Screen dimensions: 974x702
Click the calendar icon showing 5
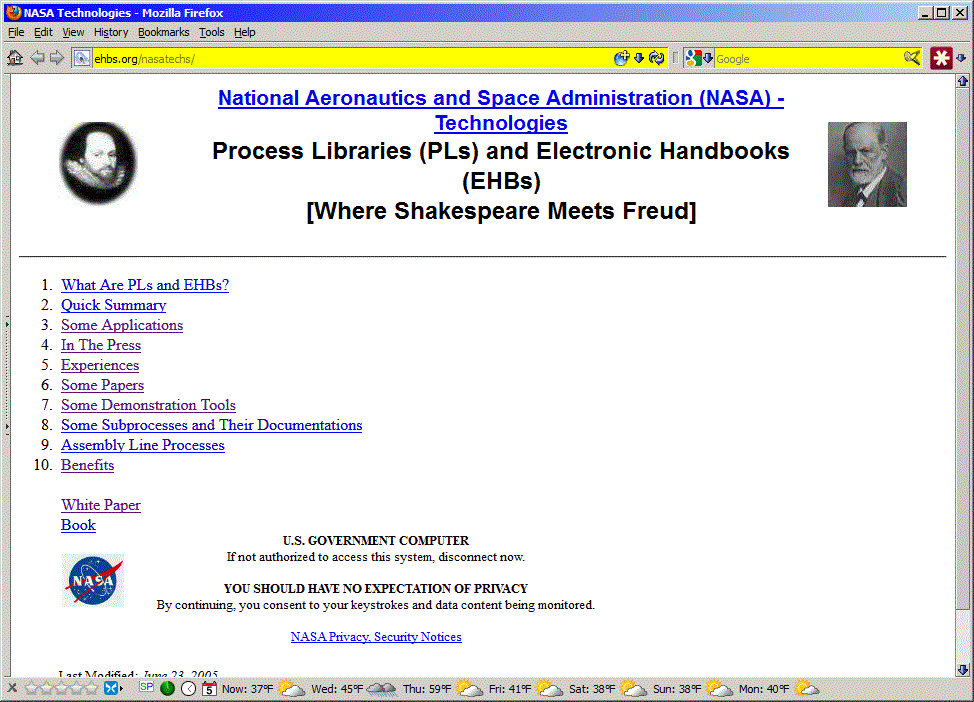pos(209,688)
